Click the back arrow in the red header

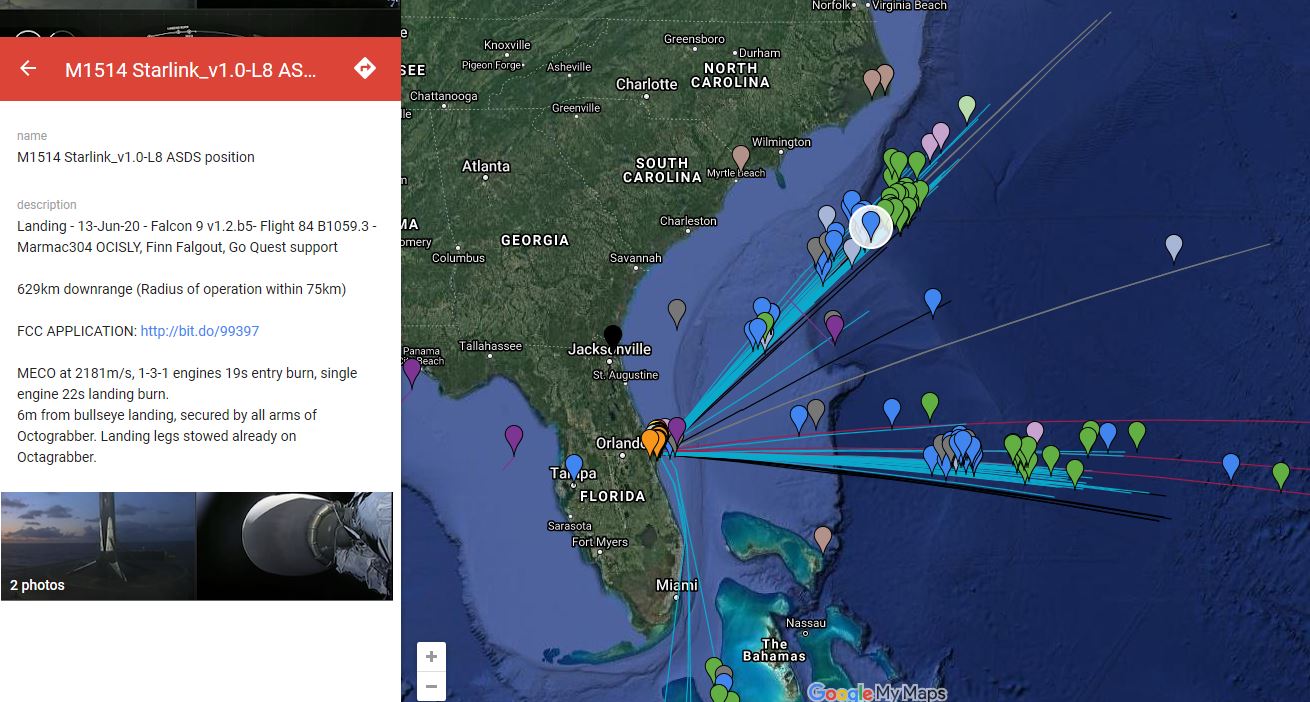pyautogui.click(x=28, y=68)
